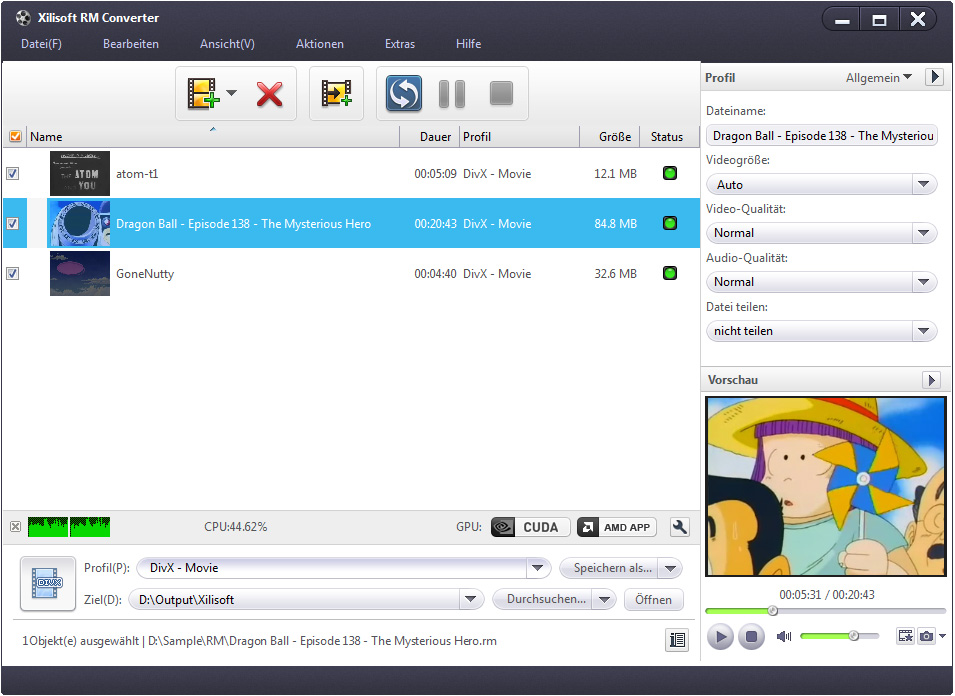955x696 pixels.
Task: Take a snapshot with camera icon
Action: coord(926,636)
